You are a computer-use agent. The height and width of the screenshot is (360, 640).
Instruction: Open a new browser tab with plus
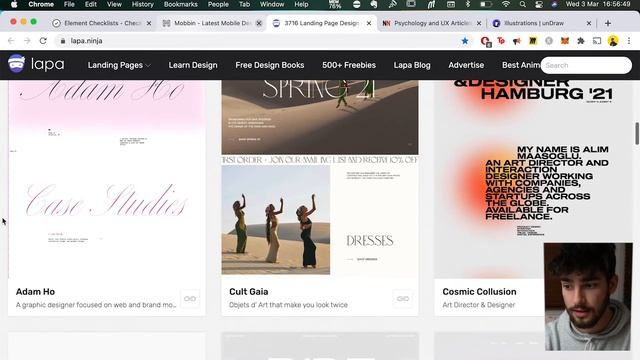[608, 23]
